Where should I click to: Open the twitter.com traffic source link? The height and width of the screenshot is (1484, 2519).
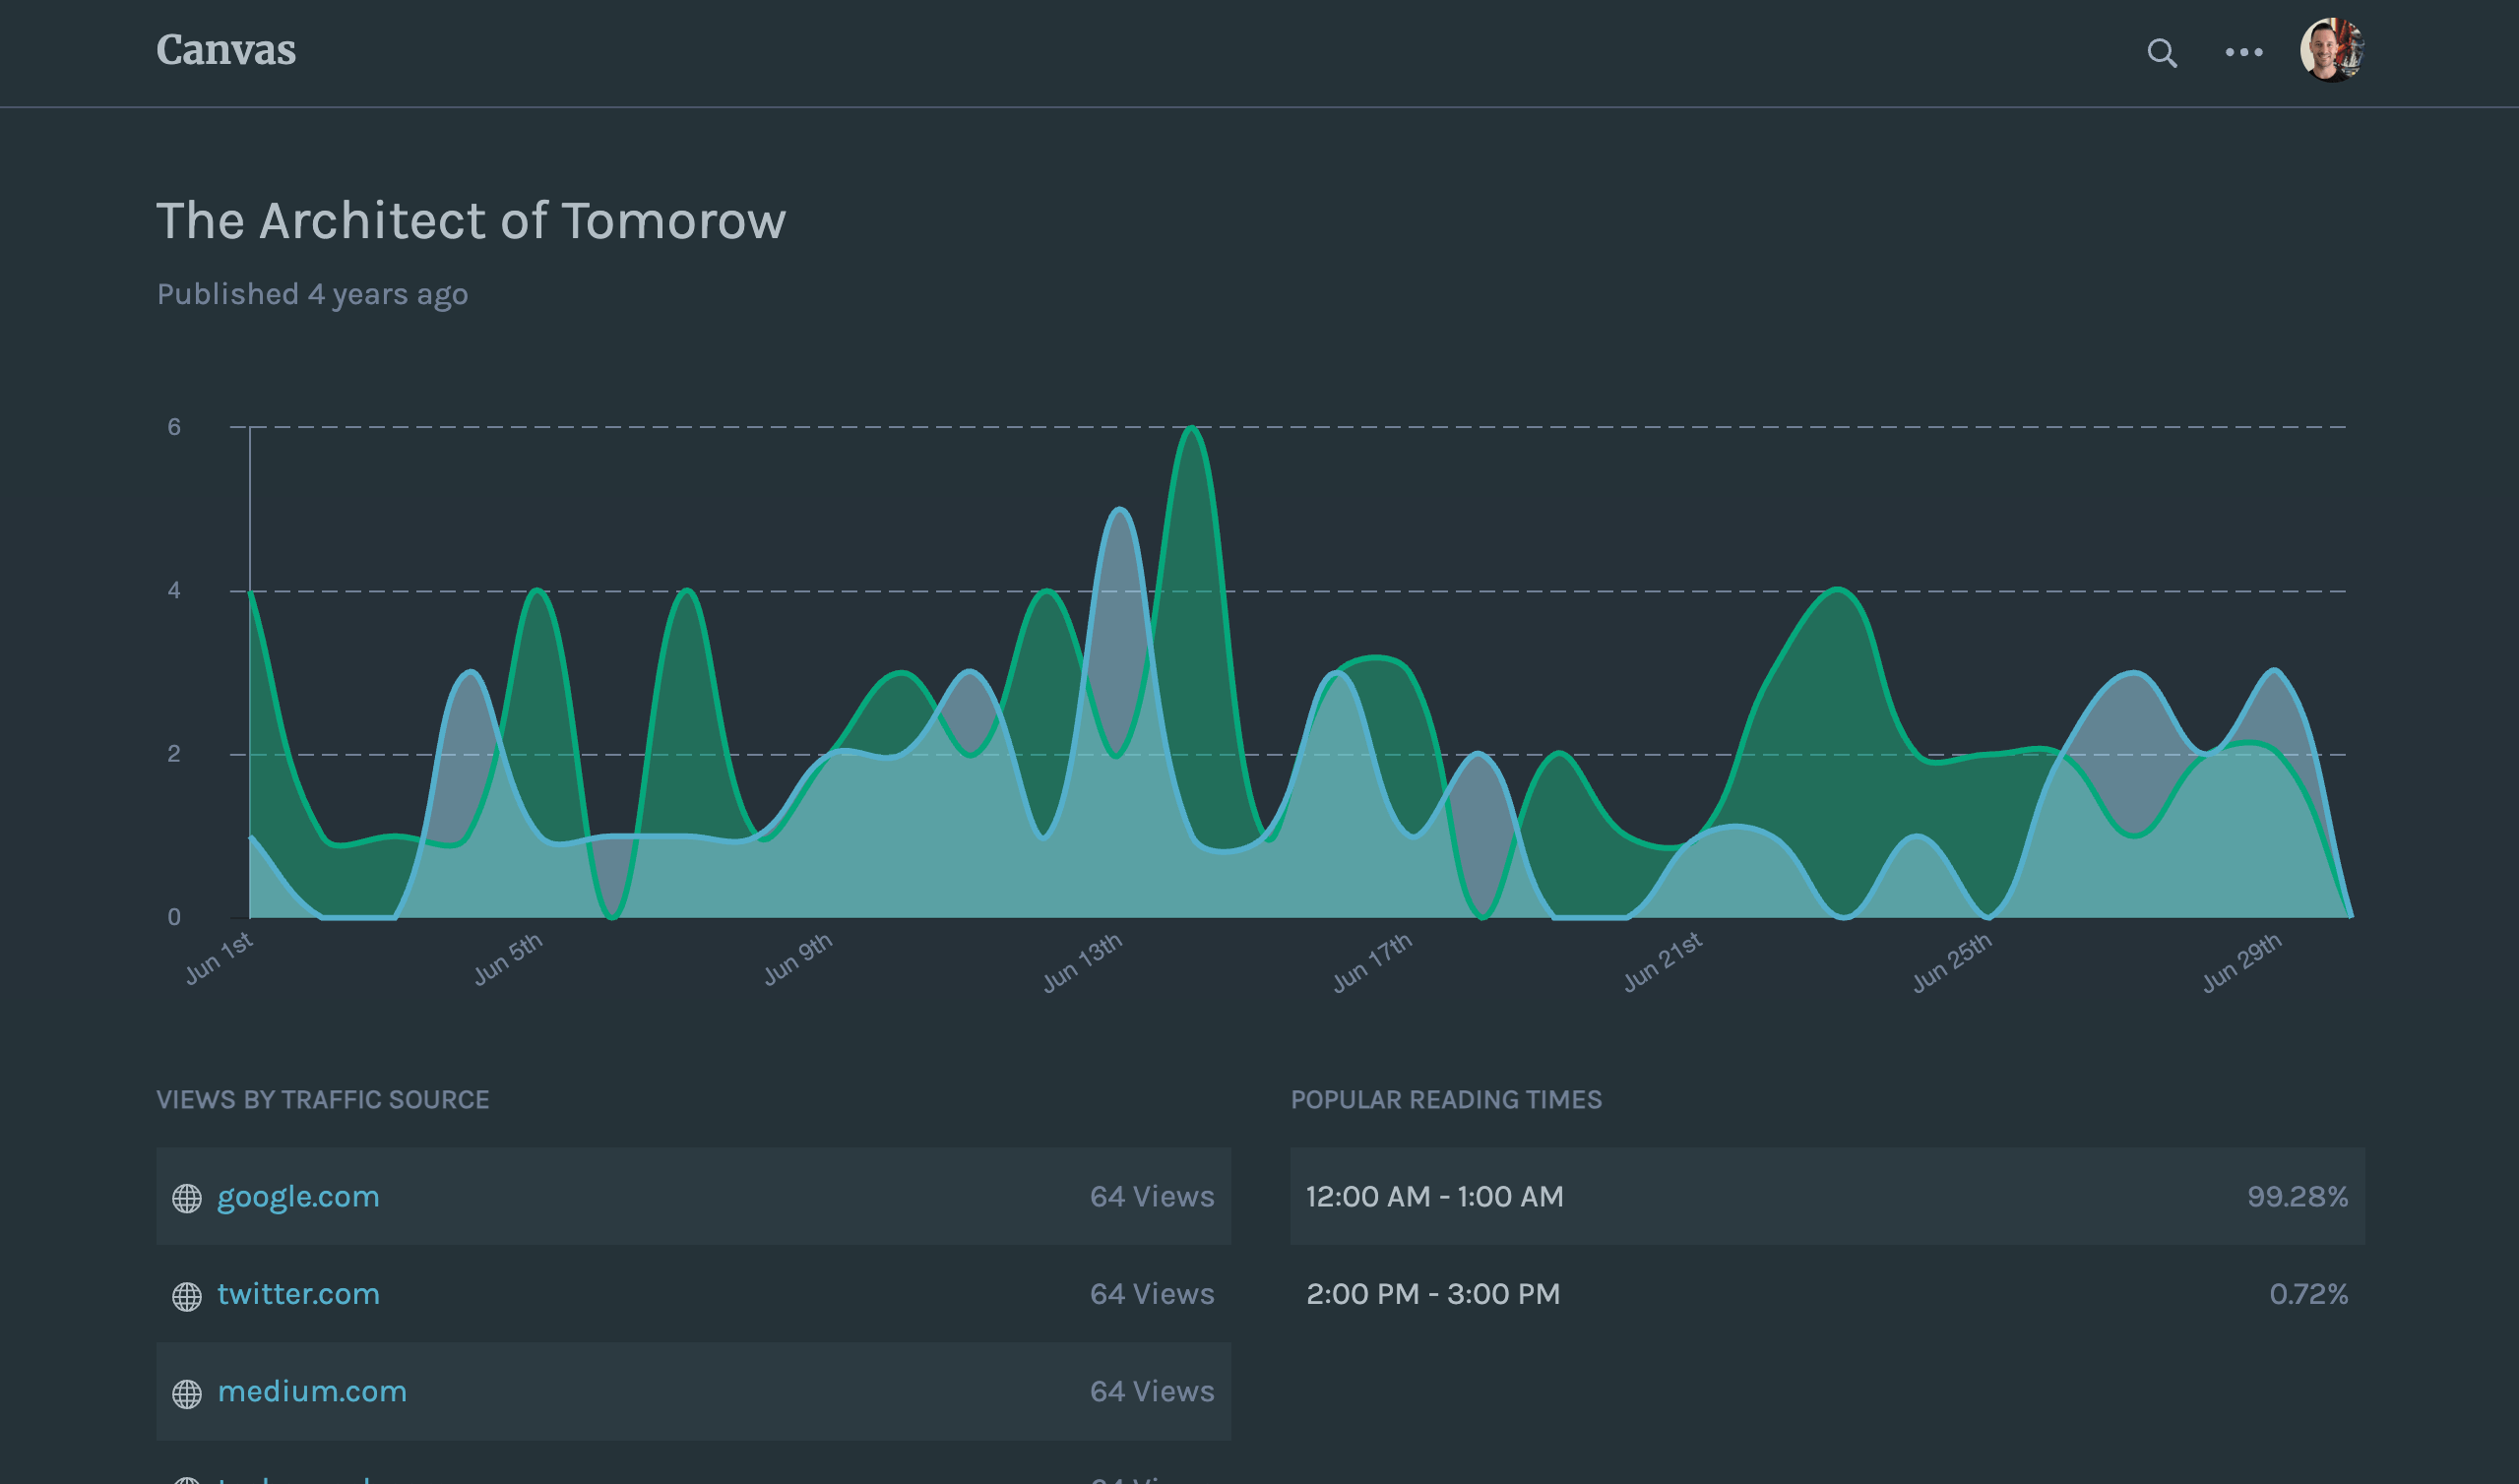click(298, 1294)
